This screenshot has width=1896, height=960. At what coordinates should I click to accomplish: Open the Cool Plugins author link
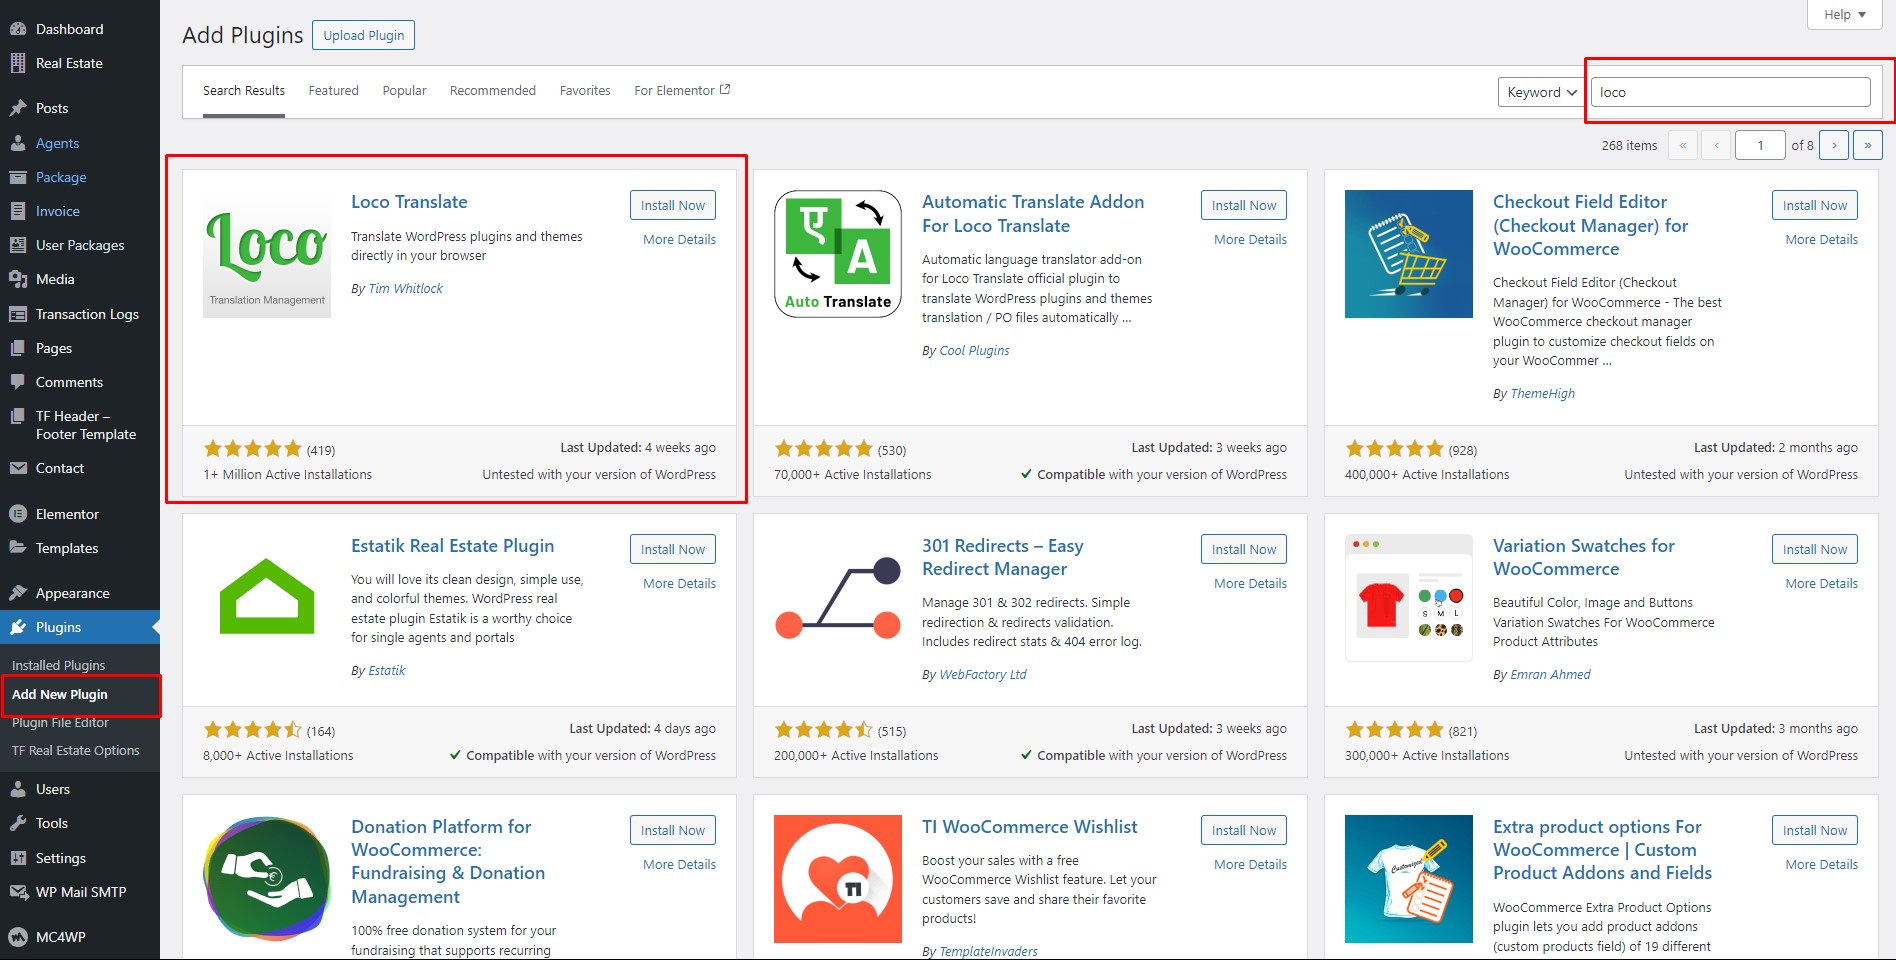tap(975, 350)
